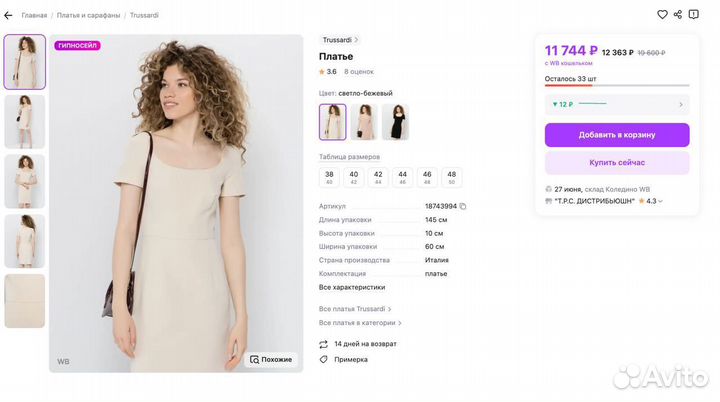The height and width of the screenshot is (402, 720).
Task: Click the 14-day return arrows icon
Action: [324, 344]
